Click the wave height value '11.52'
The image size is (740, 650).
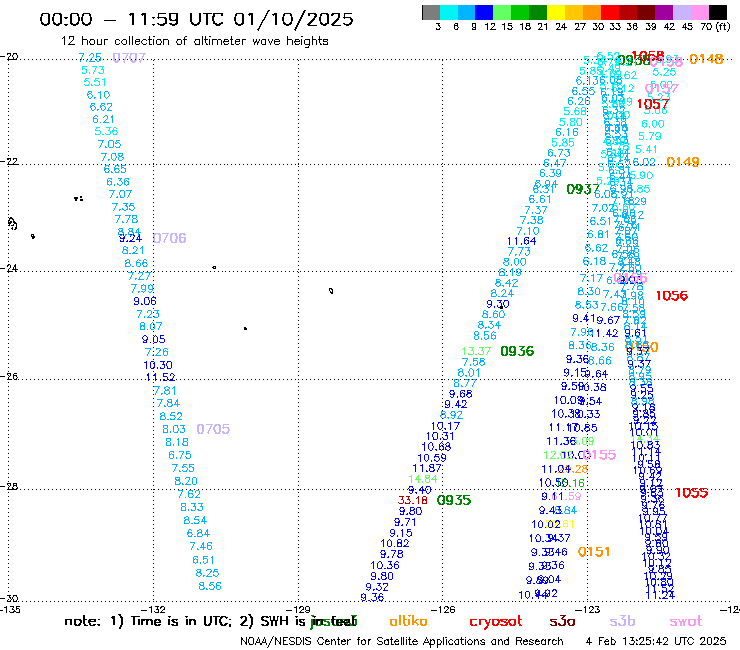[x=160, y=377]
